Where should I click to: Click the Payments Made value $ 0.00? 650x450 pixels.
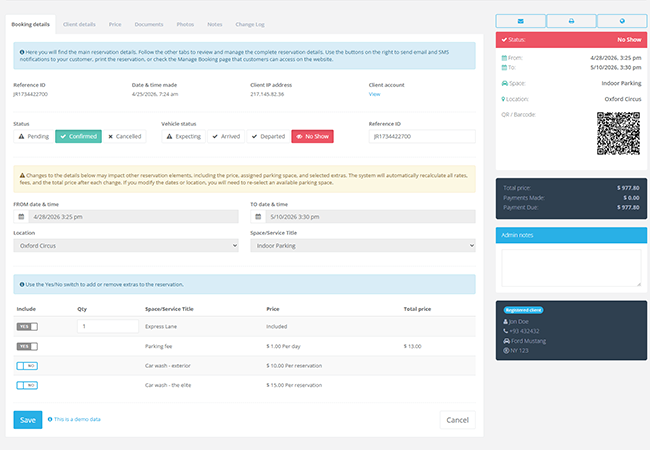(x=631, y=198)
